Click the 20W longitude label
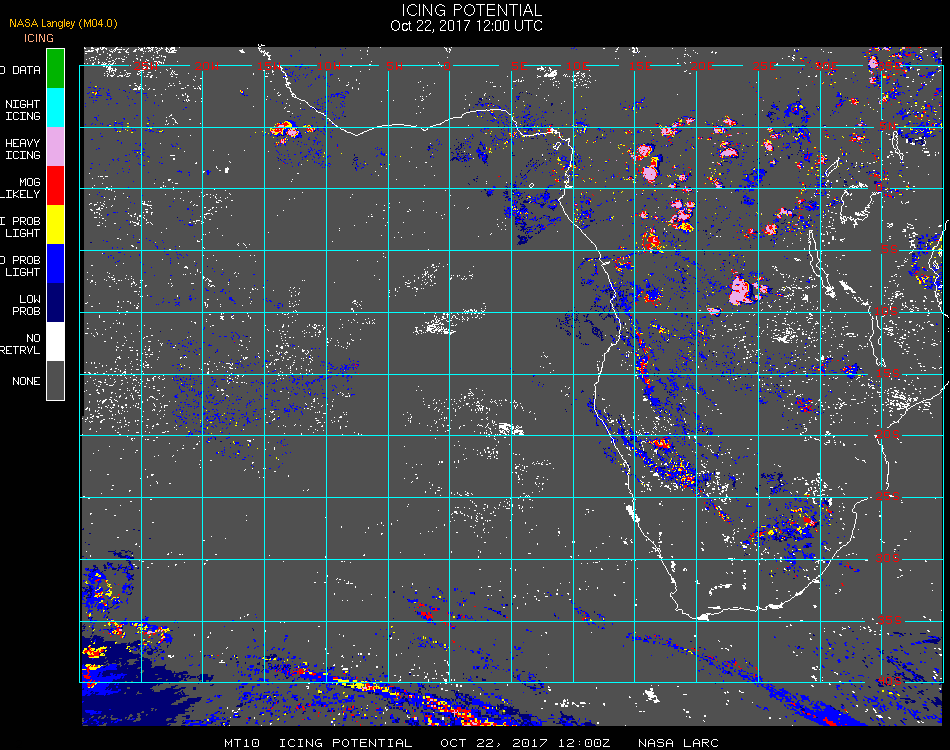The image size is (950, 750). 207,65
